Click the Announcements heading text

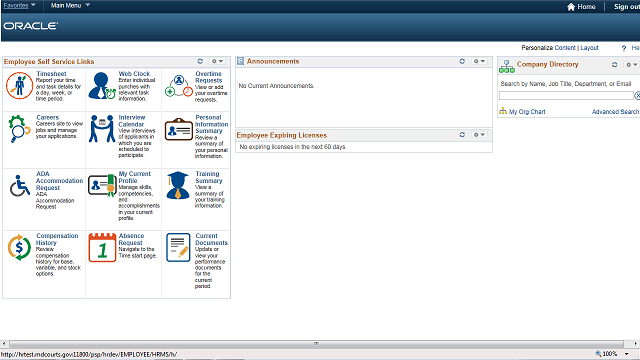click(x=273, y=61)
